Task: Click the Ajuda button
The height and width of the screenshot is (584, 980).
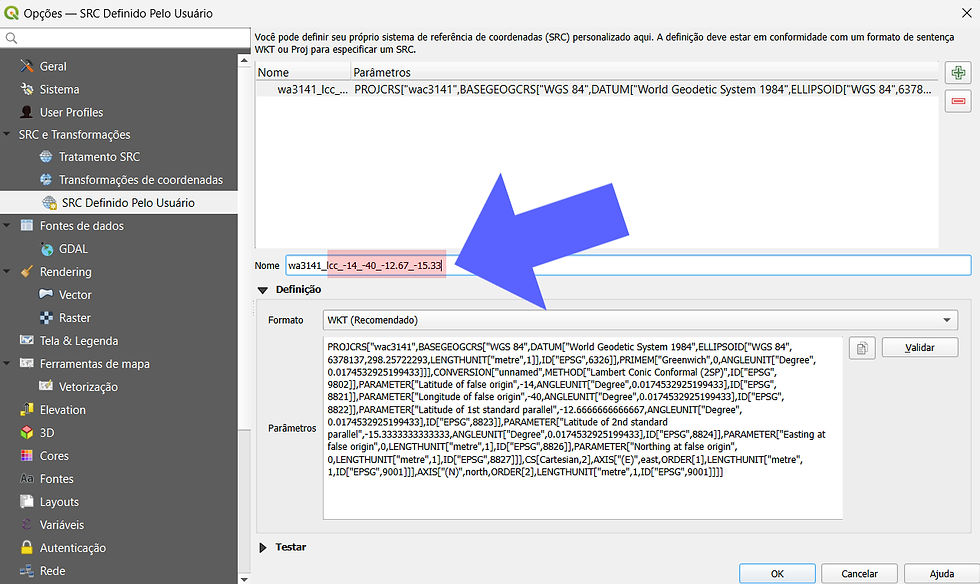Action: pyautogui.click(x=941, y=573)
